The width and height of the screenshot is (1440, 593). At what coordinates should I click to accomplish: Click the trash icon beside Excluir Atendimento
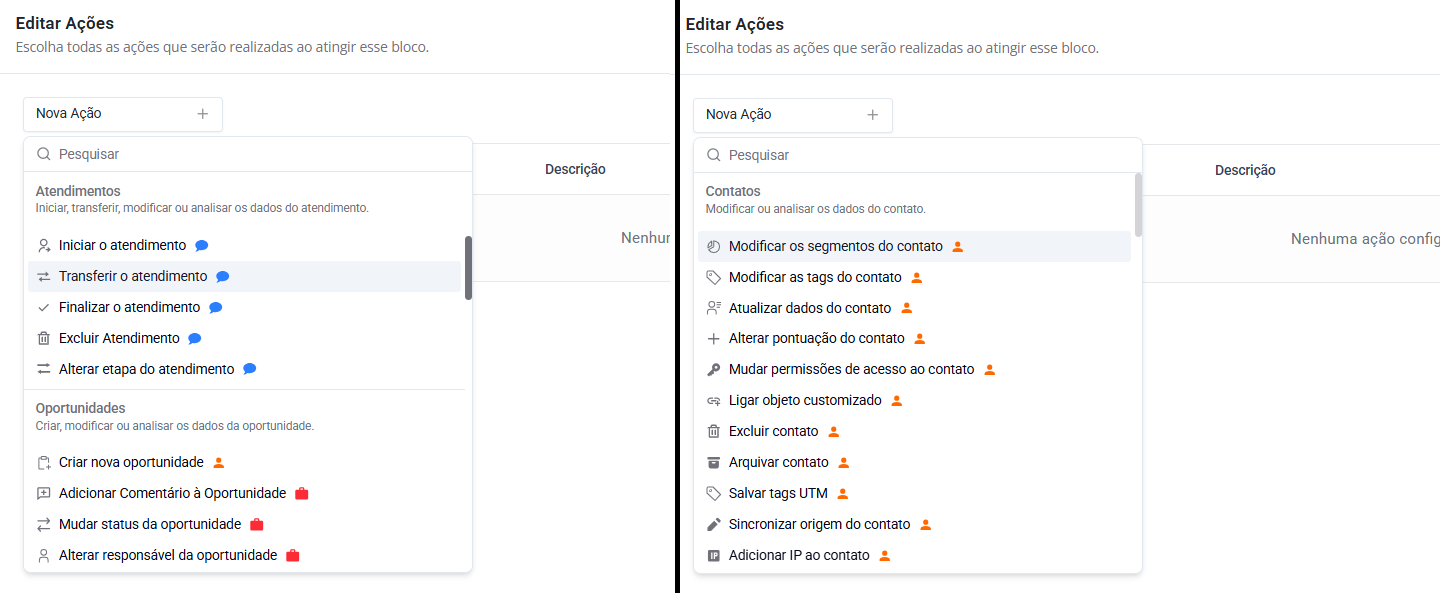click(43, 338)
